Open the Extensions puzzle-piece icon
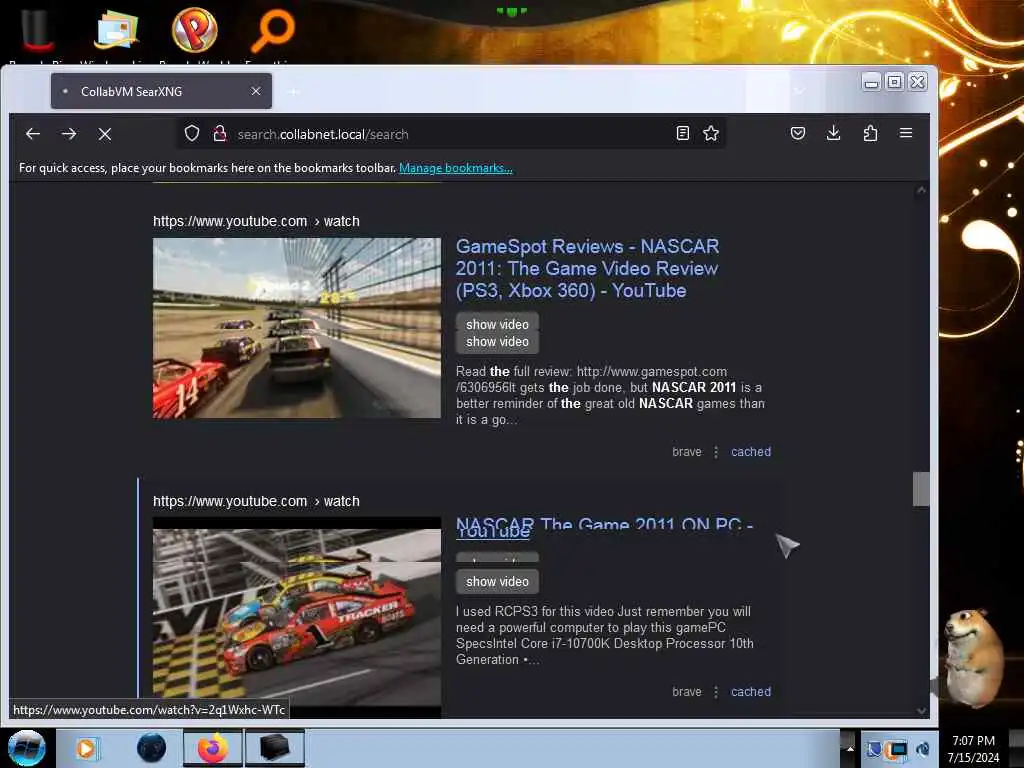1024x768 pixels. click(870, 134)
